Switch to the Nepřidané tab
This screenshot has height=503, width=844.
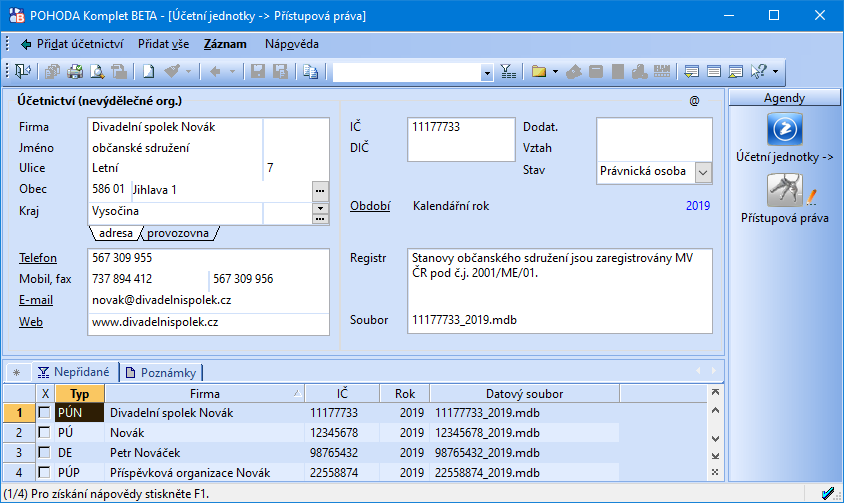(74, 372)
